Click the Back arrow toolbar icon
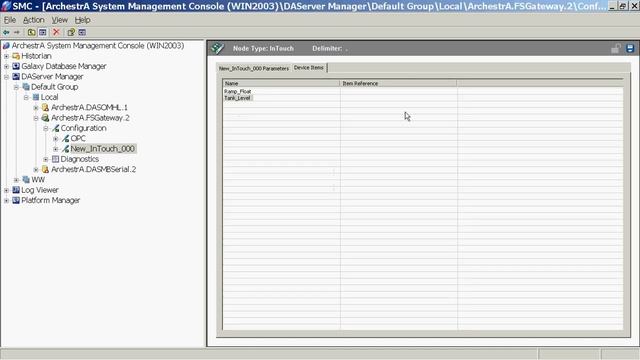 point(6,32)
